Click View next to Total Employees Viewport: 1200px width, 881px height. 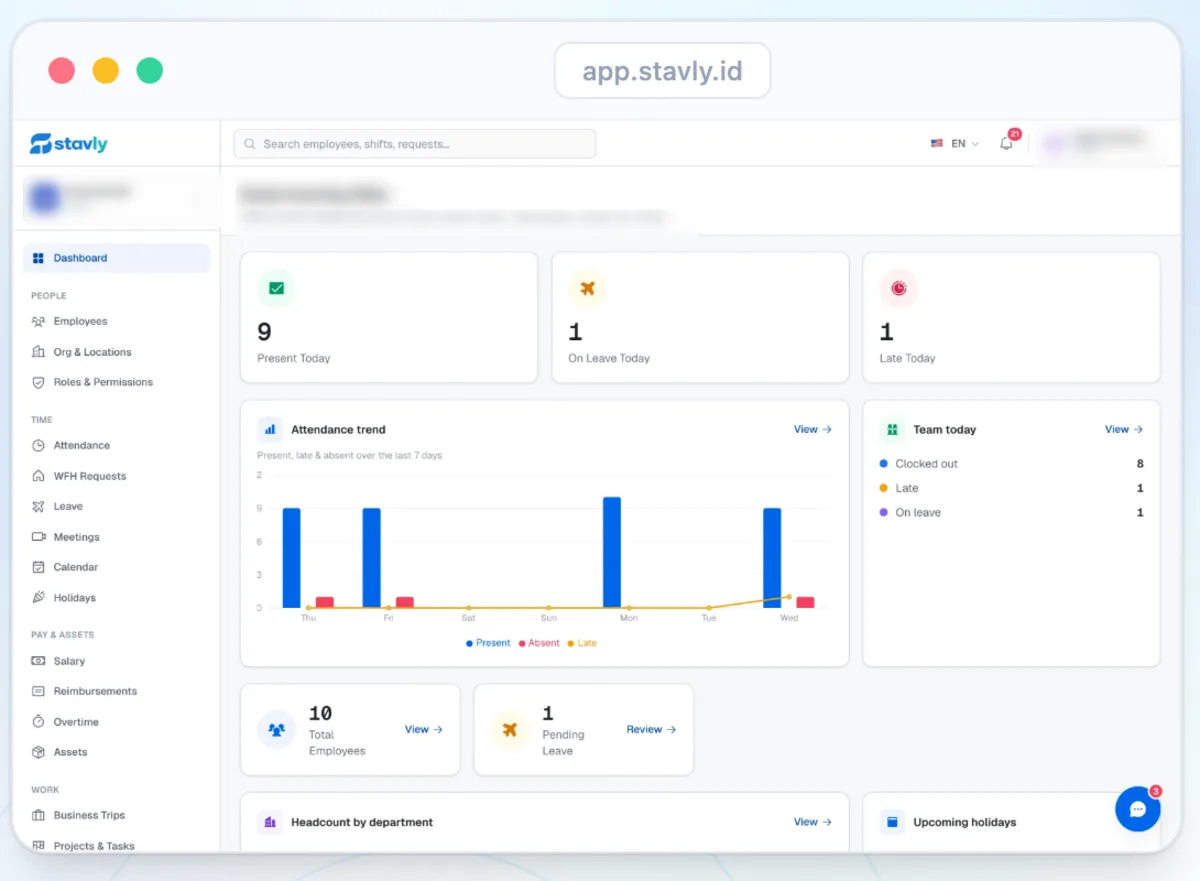point(423,730)
